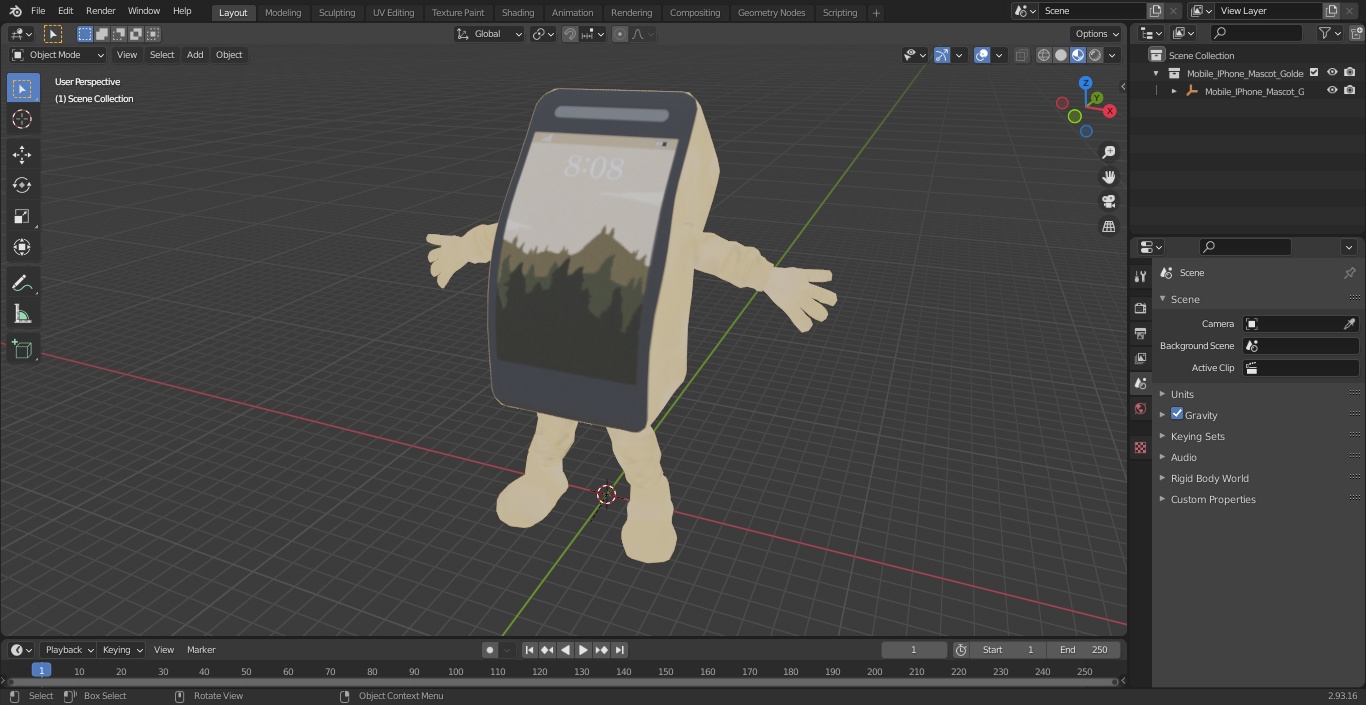Click the Blender logo icon

tap(16, 11)
